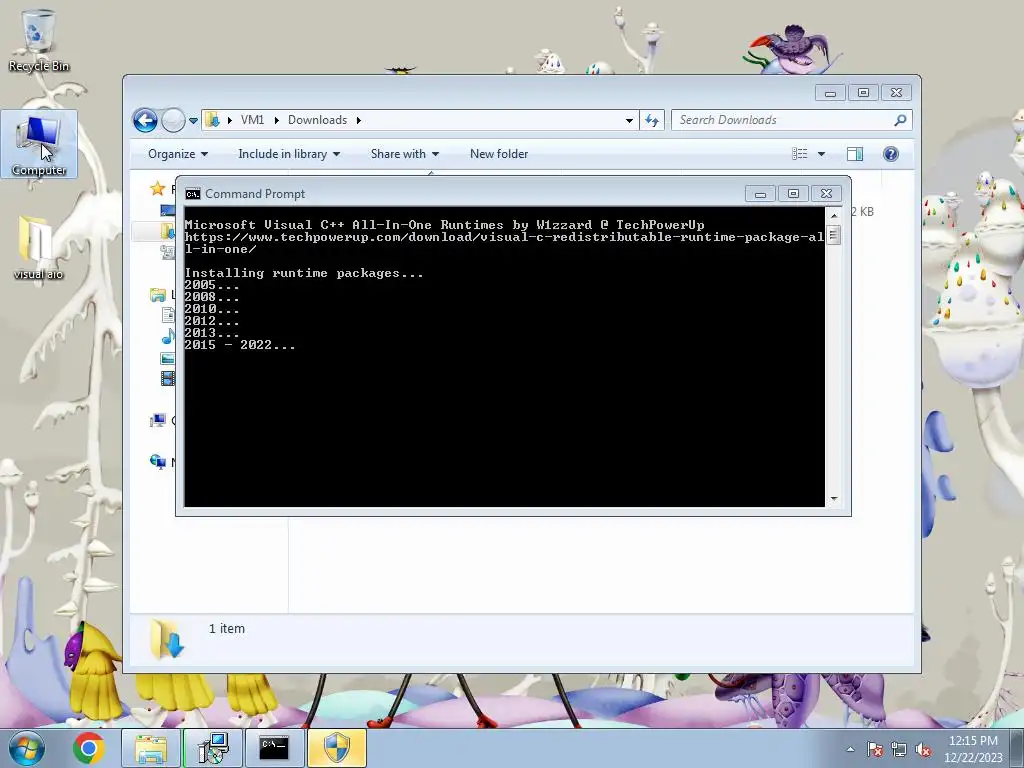This screenshot has width=1024, height=768.
Task: Minimize the Downloads Explorer window
Action: [830, 93]
